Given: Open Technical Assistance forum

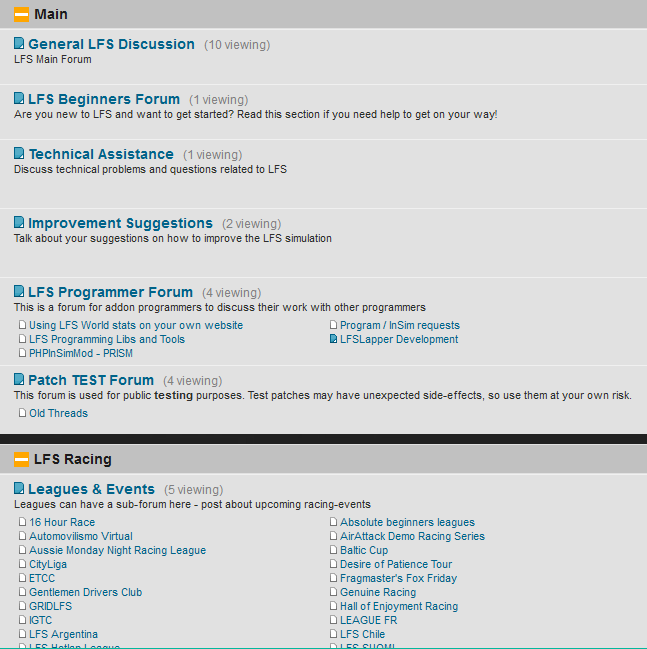Looking at the screenshot, I should click(x=101, y=154).
